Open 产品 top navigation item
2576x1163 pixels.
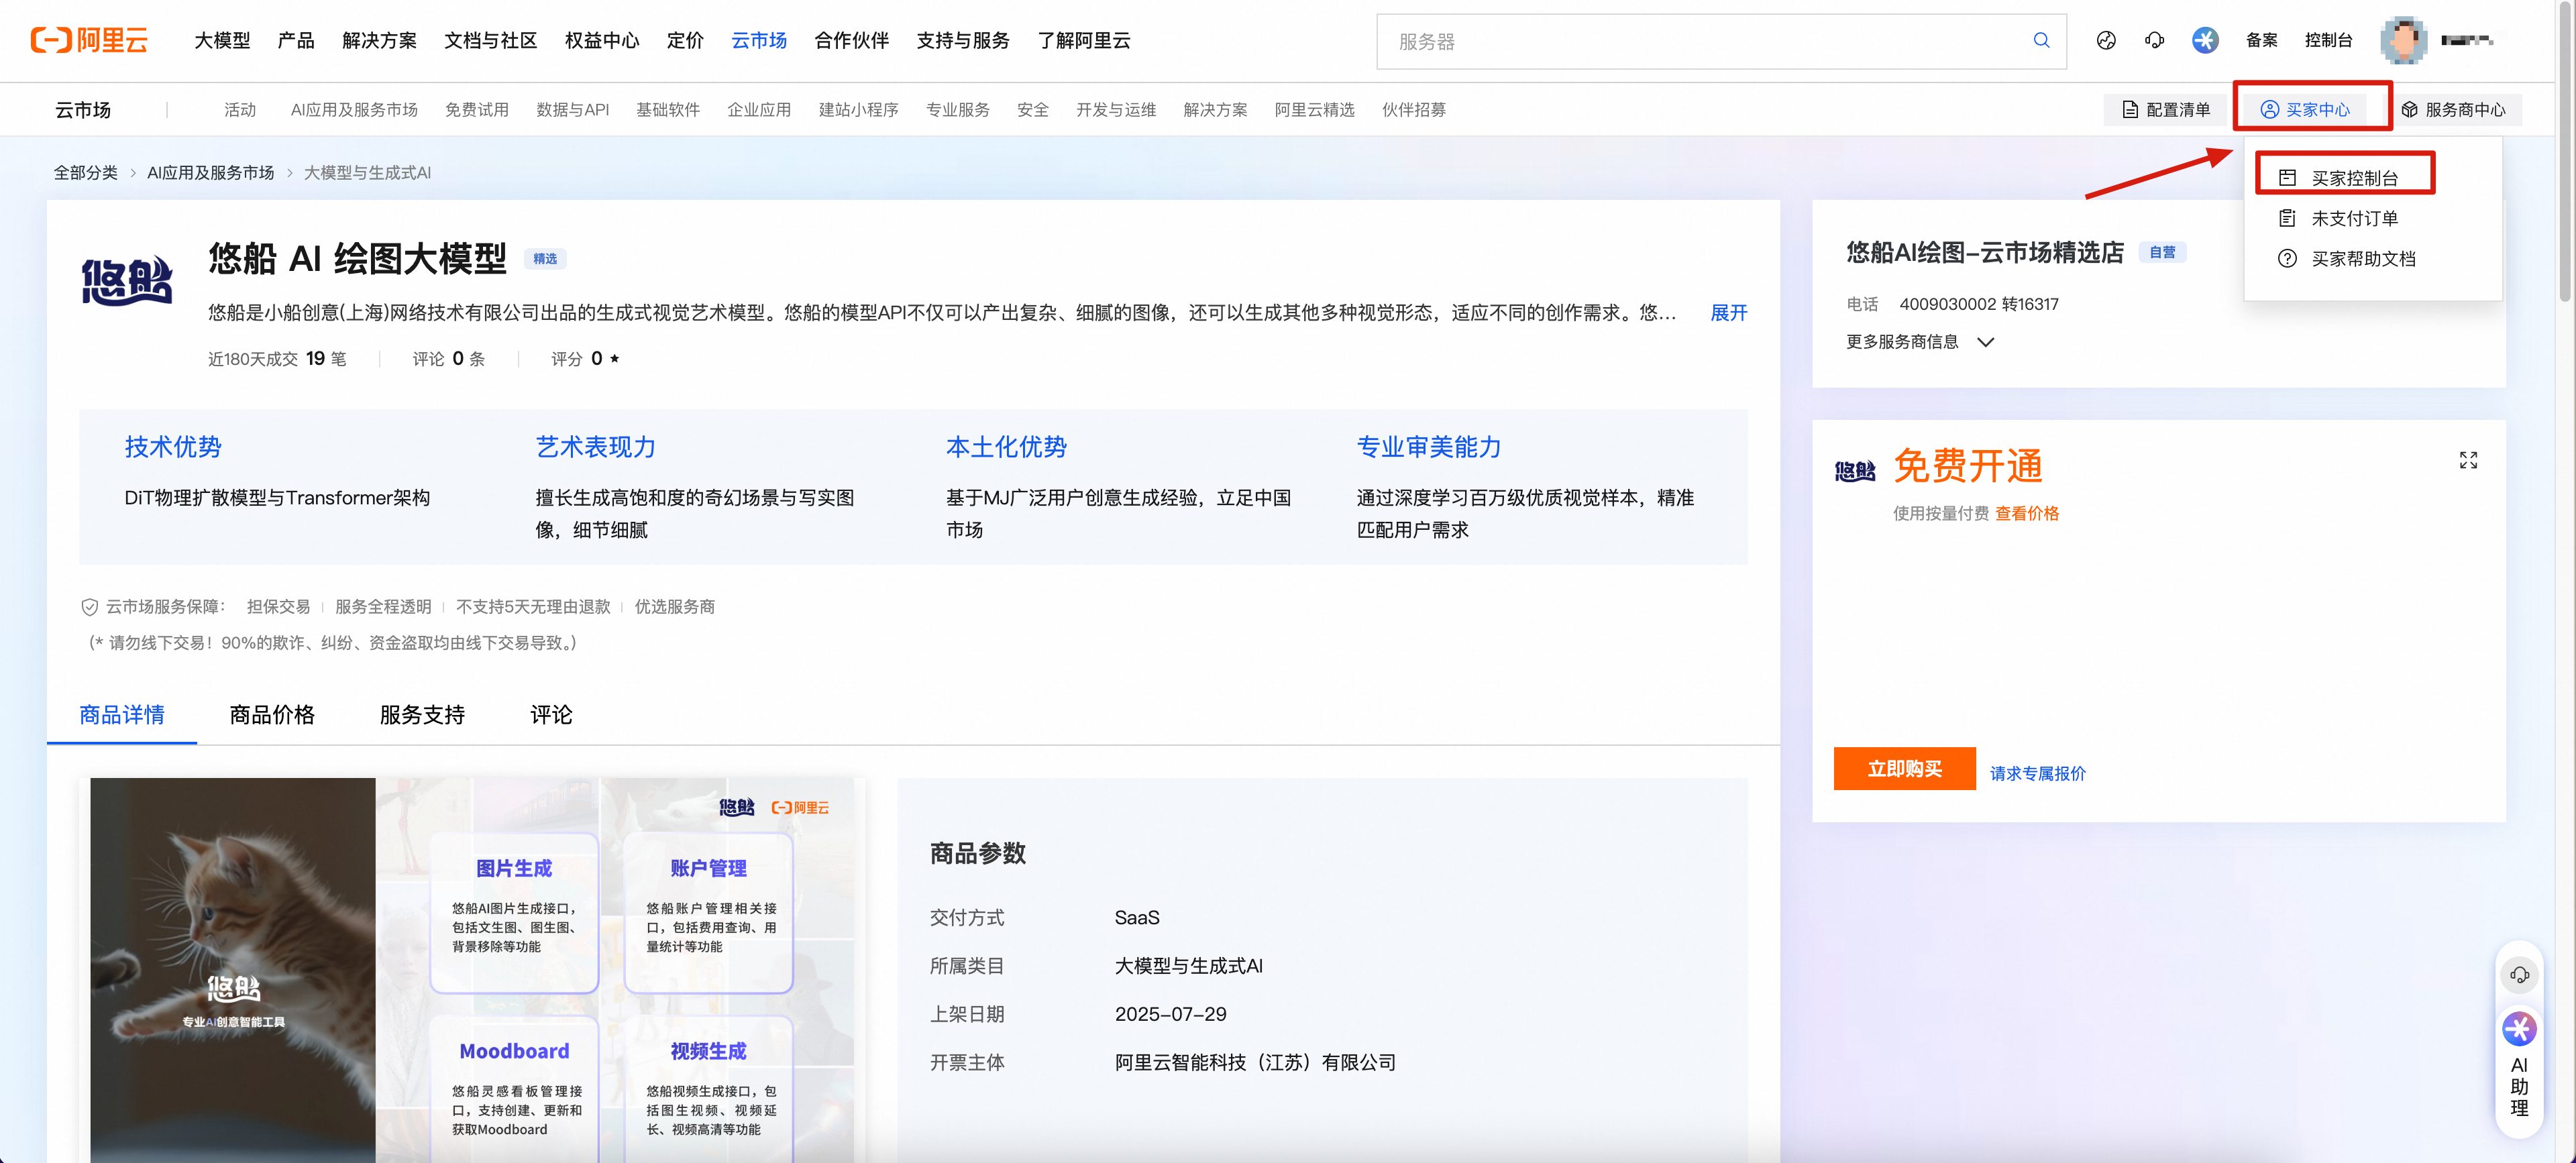coord(296,40)
